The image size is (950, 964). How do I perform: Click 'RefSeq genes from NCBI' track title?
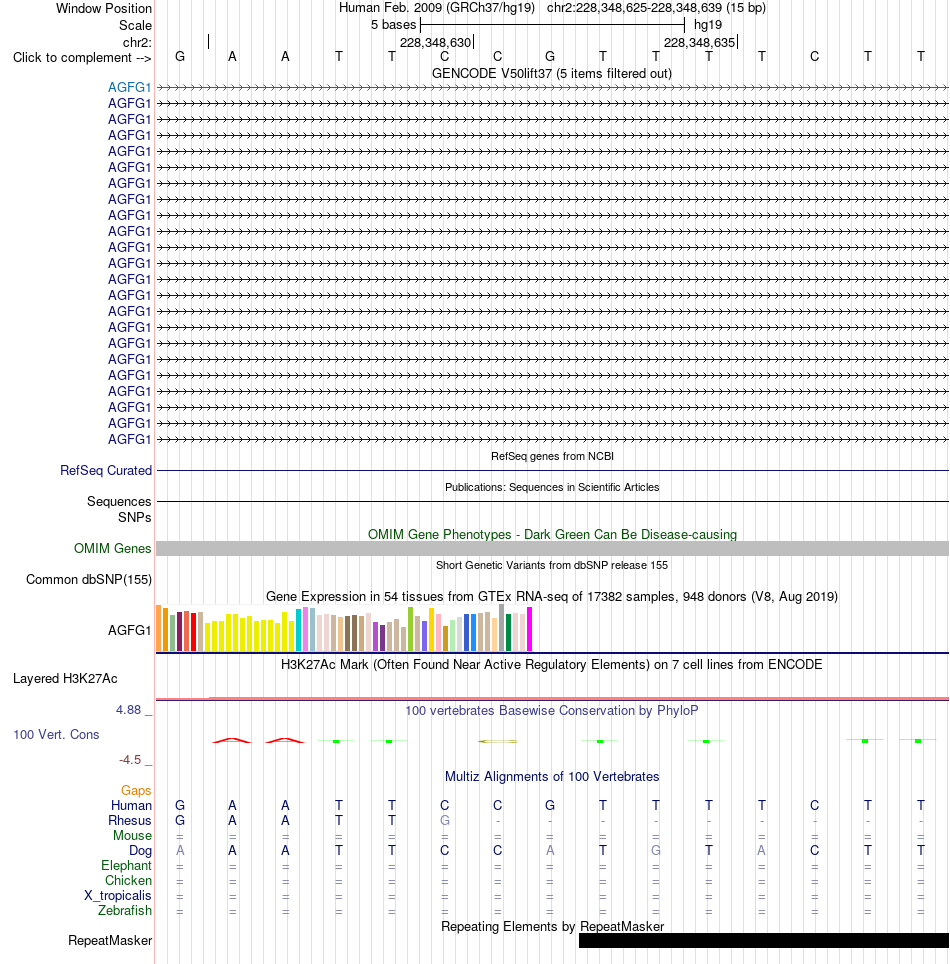click(552, 456)
